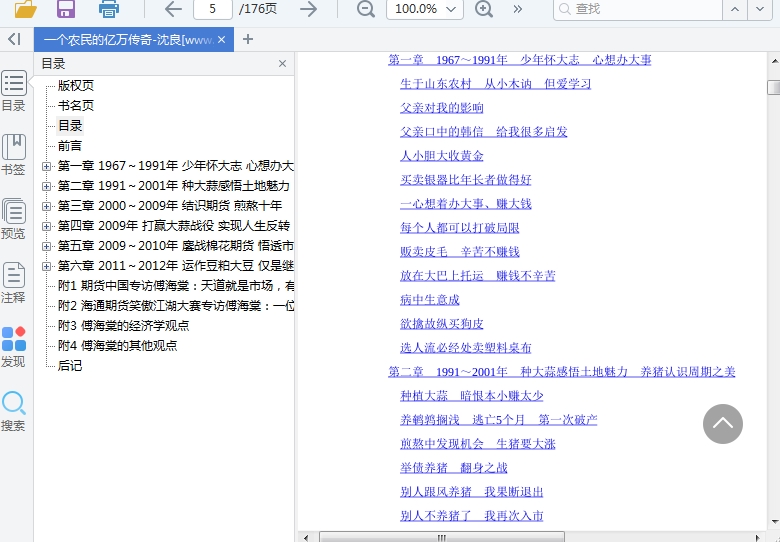Screen dimensions: 780x542
Task: Click the page number field showing 5
Action: click(x=213, y=9)
